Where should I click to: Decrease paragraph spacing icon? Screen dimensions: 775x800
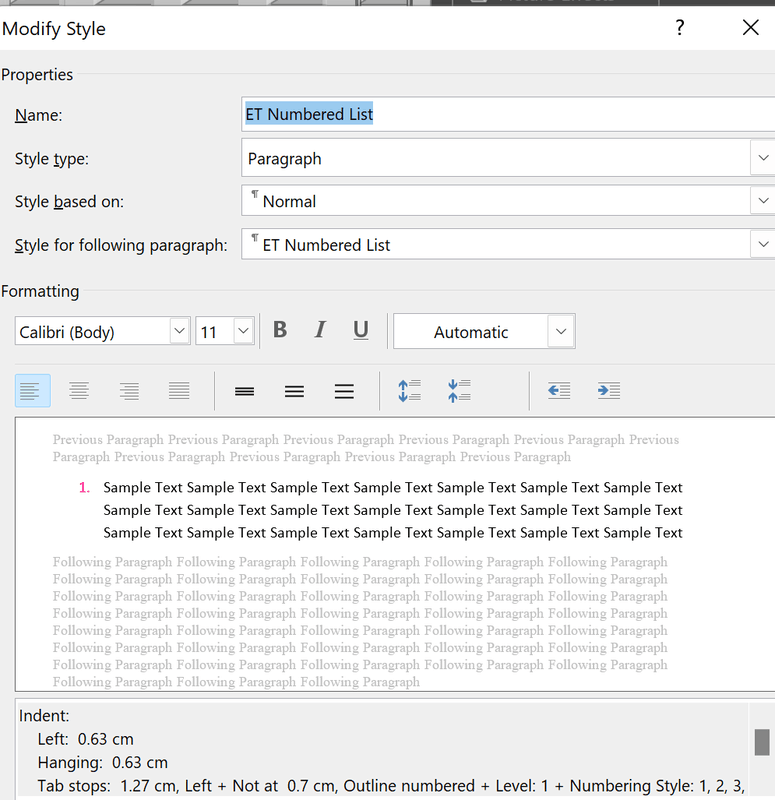click(x=459, y=391)
